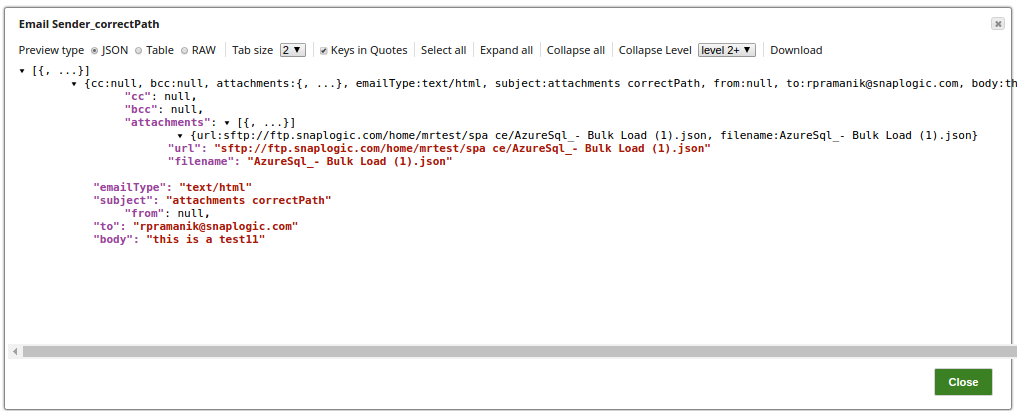Open the Collapse Level dropdown

click(x=727, y=50)
